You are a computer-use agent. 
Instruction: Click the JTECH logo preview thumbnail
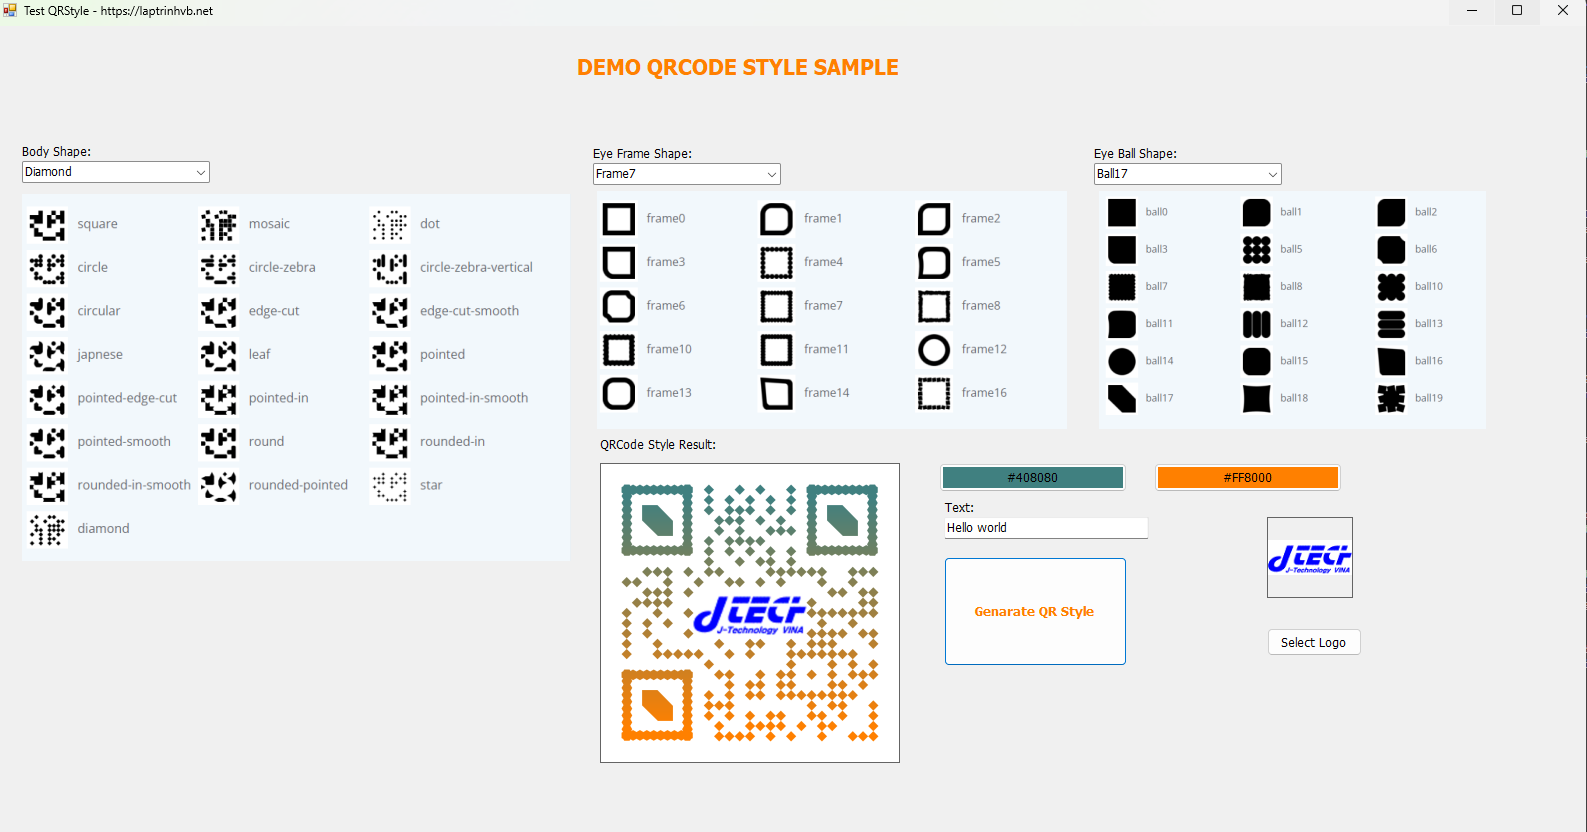coord(1310,557)
